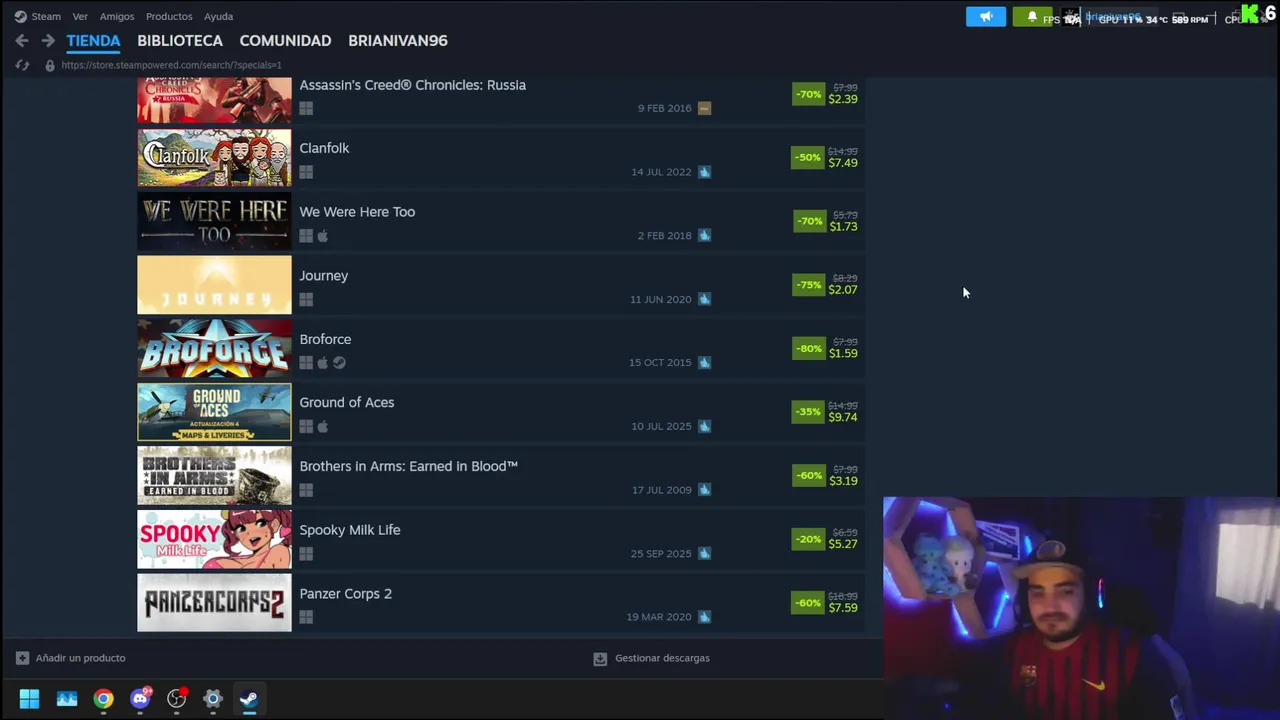
Task: Click the review icon on Ground of Aces
Action: coord(704,426)
